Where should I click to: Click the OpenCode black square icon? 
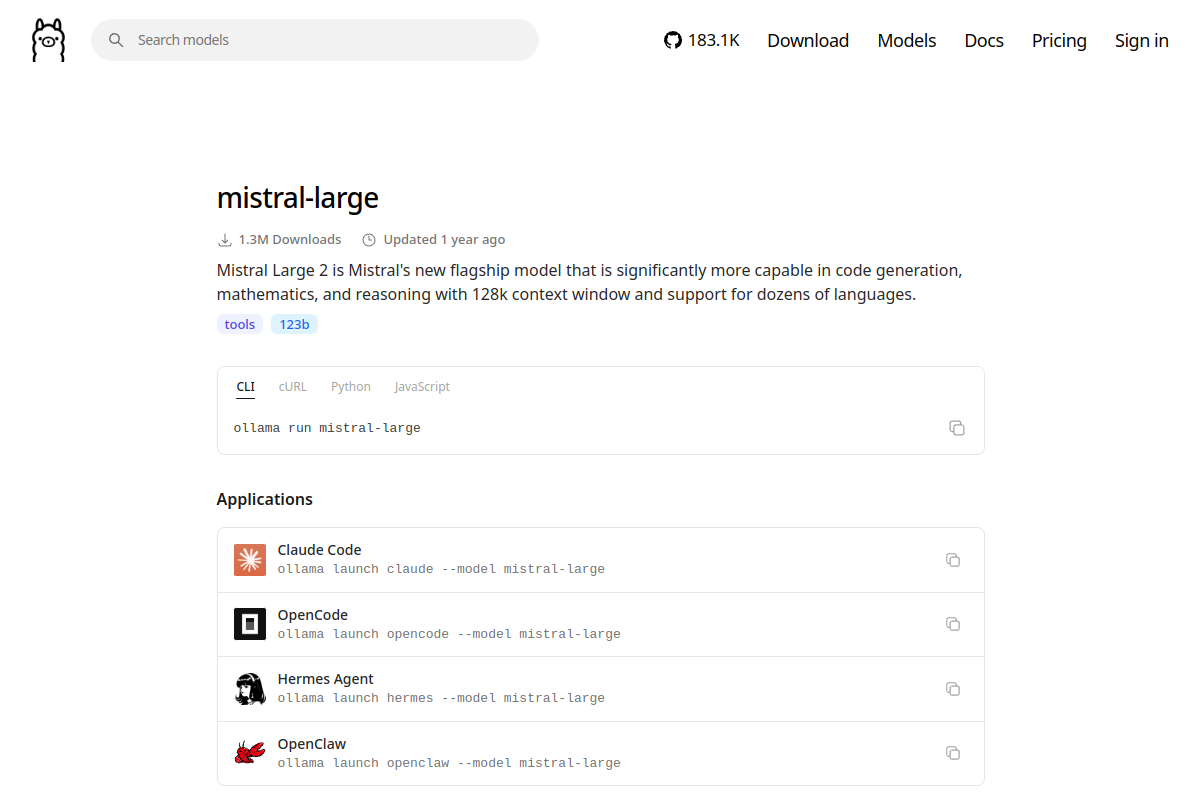[x=250, y=624]
